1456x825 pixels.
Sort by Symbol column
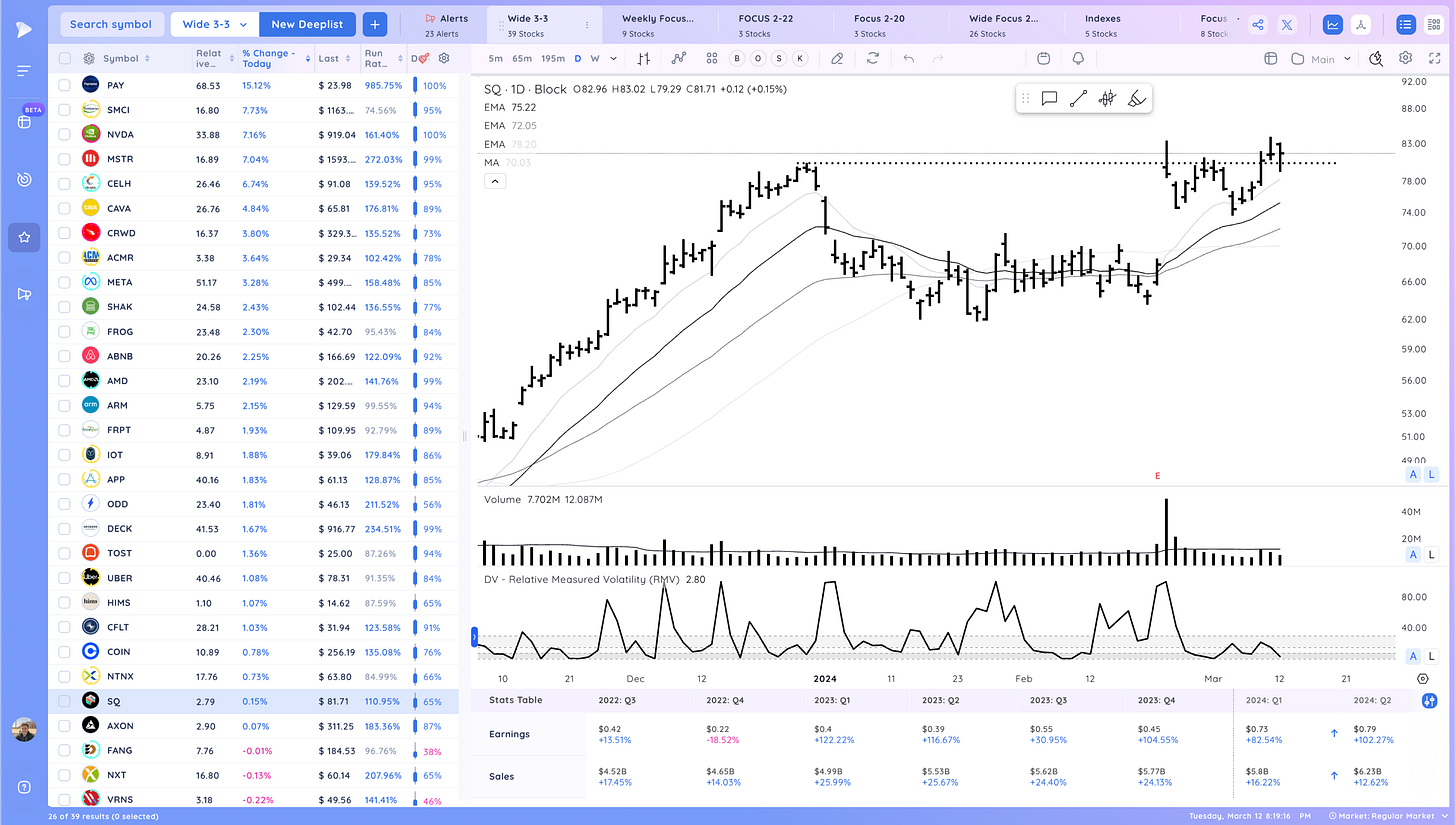[126, 59]
